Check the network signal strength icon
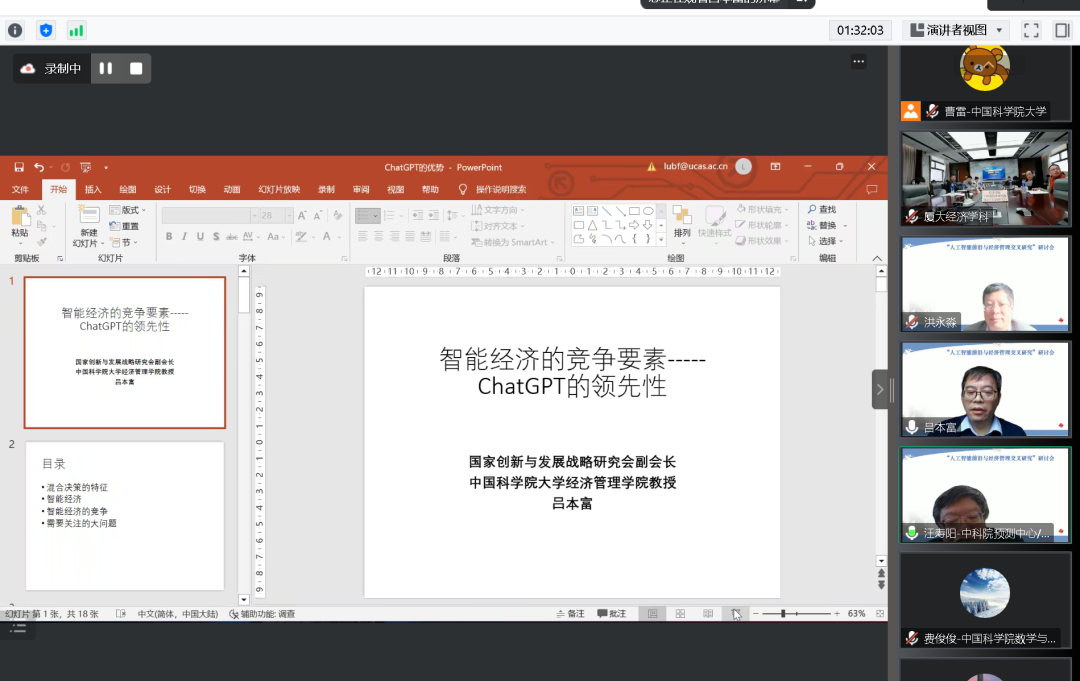Screen dimensions: 1080x681 pos(76,30)
